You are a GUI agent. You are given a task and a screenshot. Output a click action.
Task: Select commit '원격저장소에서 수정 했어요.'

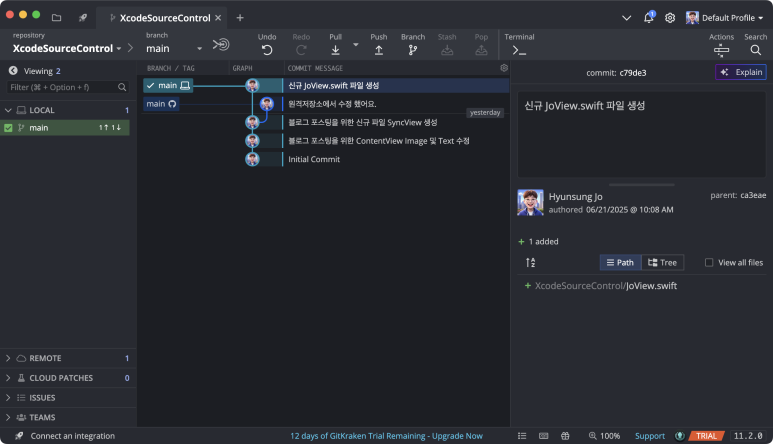[x=396, y=104]
